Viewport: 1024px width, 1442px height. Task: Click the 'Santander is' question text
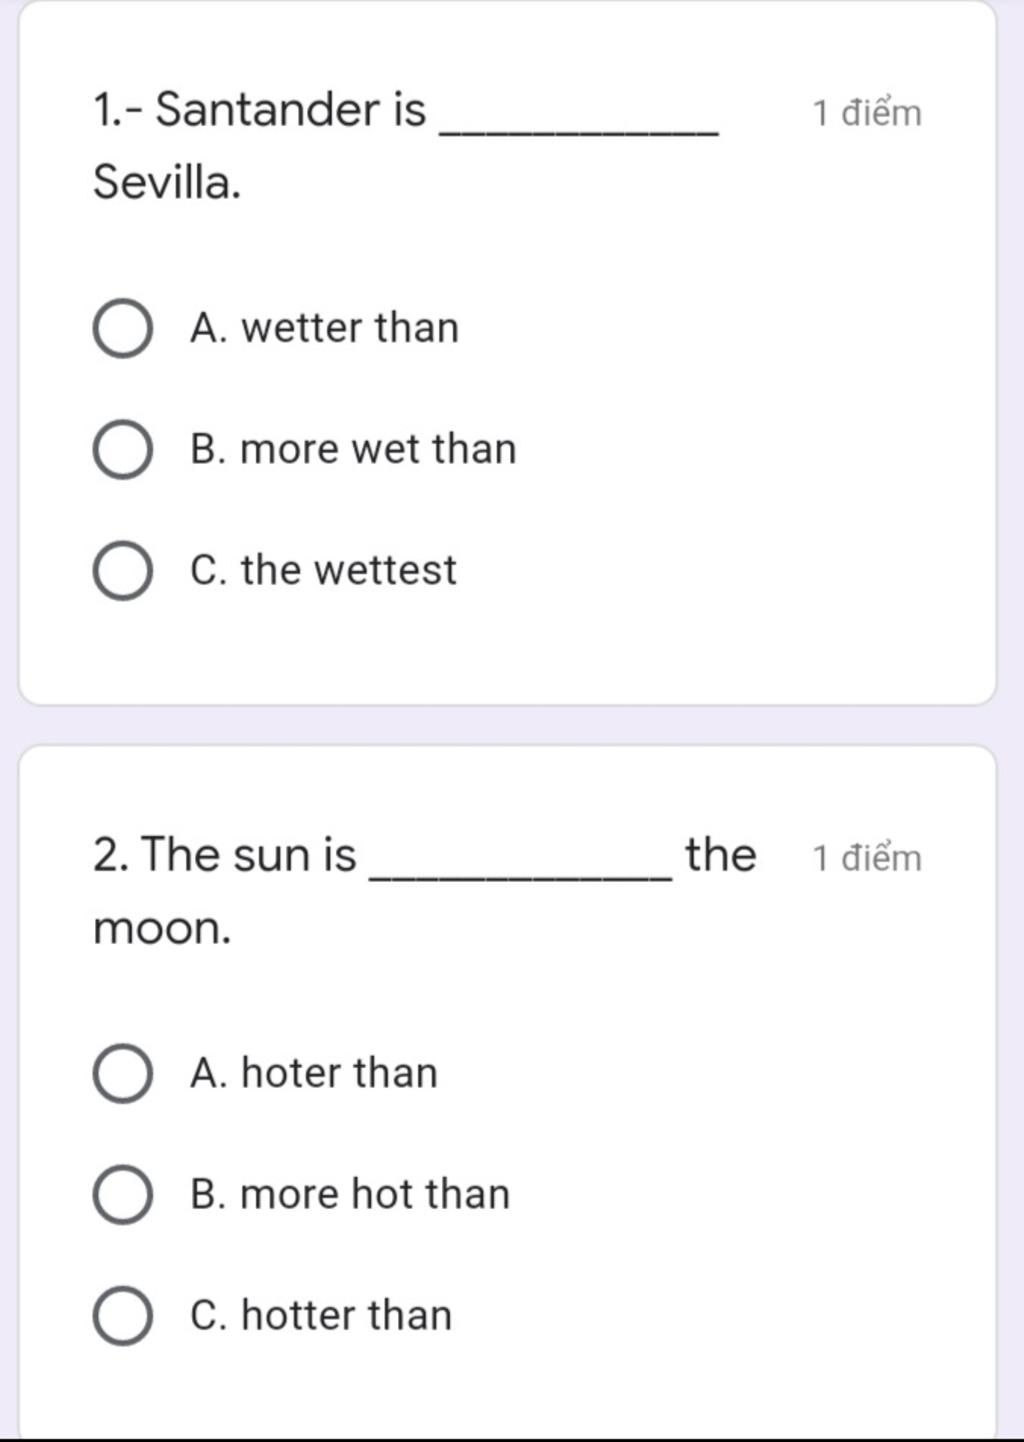[260, 109]
